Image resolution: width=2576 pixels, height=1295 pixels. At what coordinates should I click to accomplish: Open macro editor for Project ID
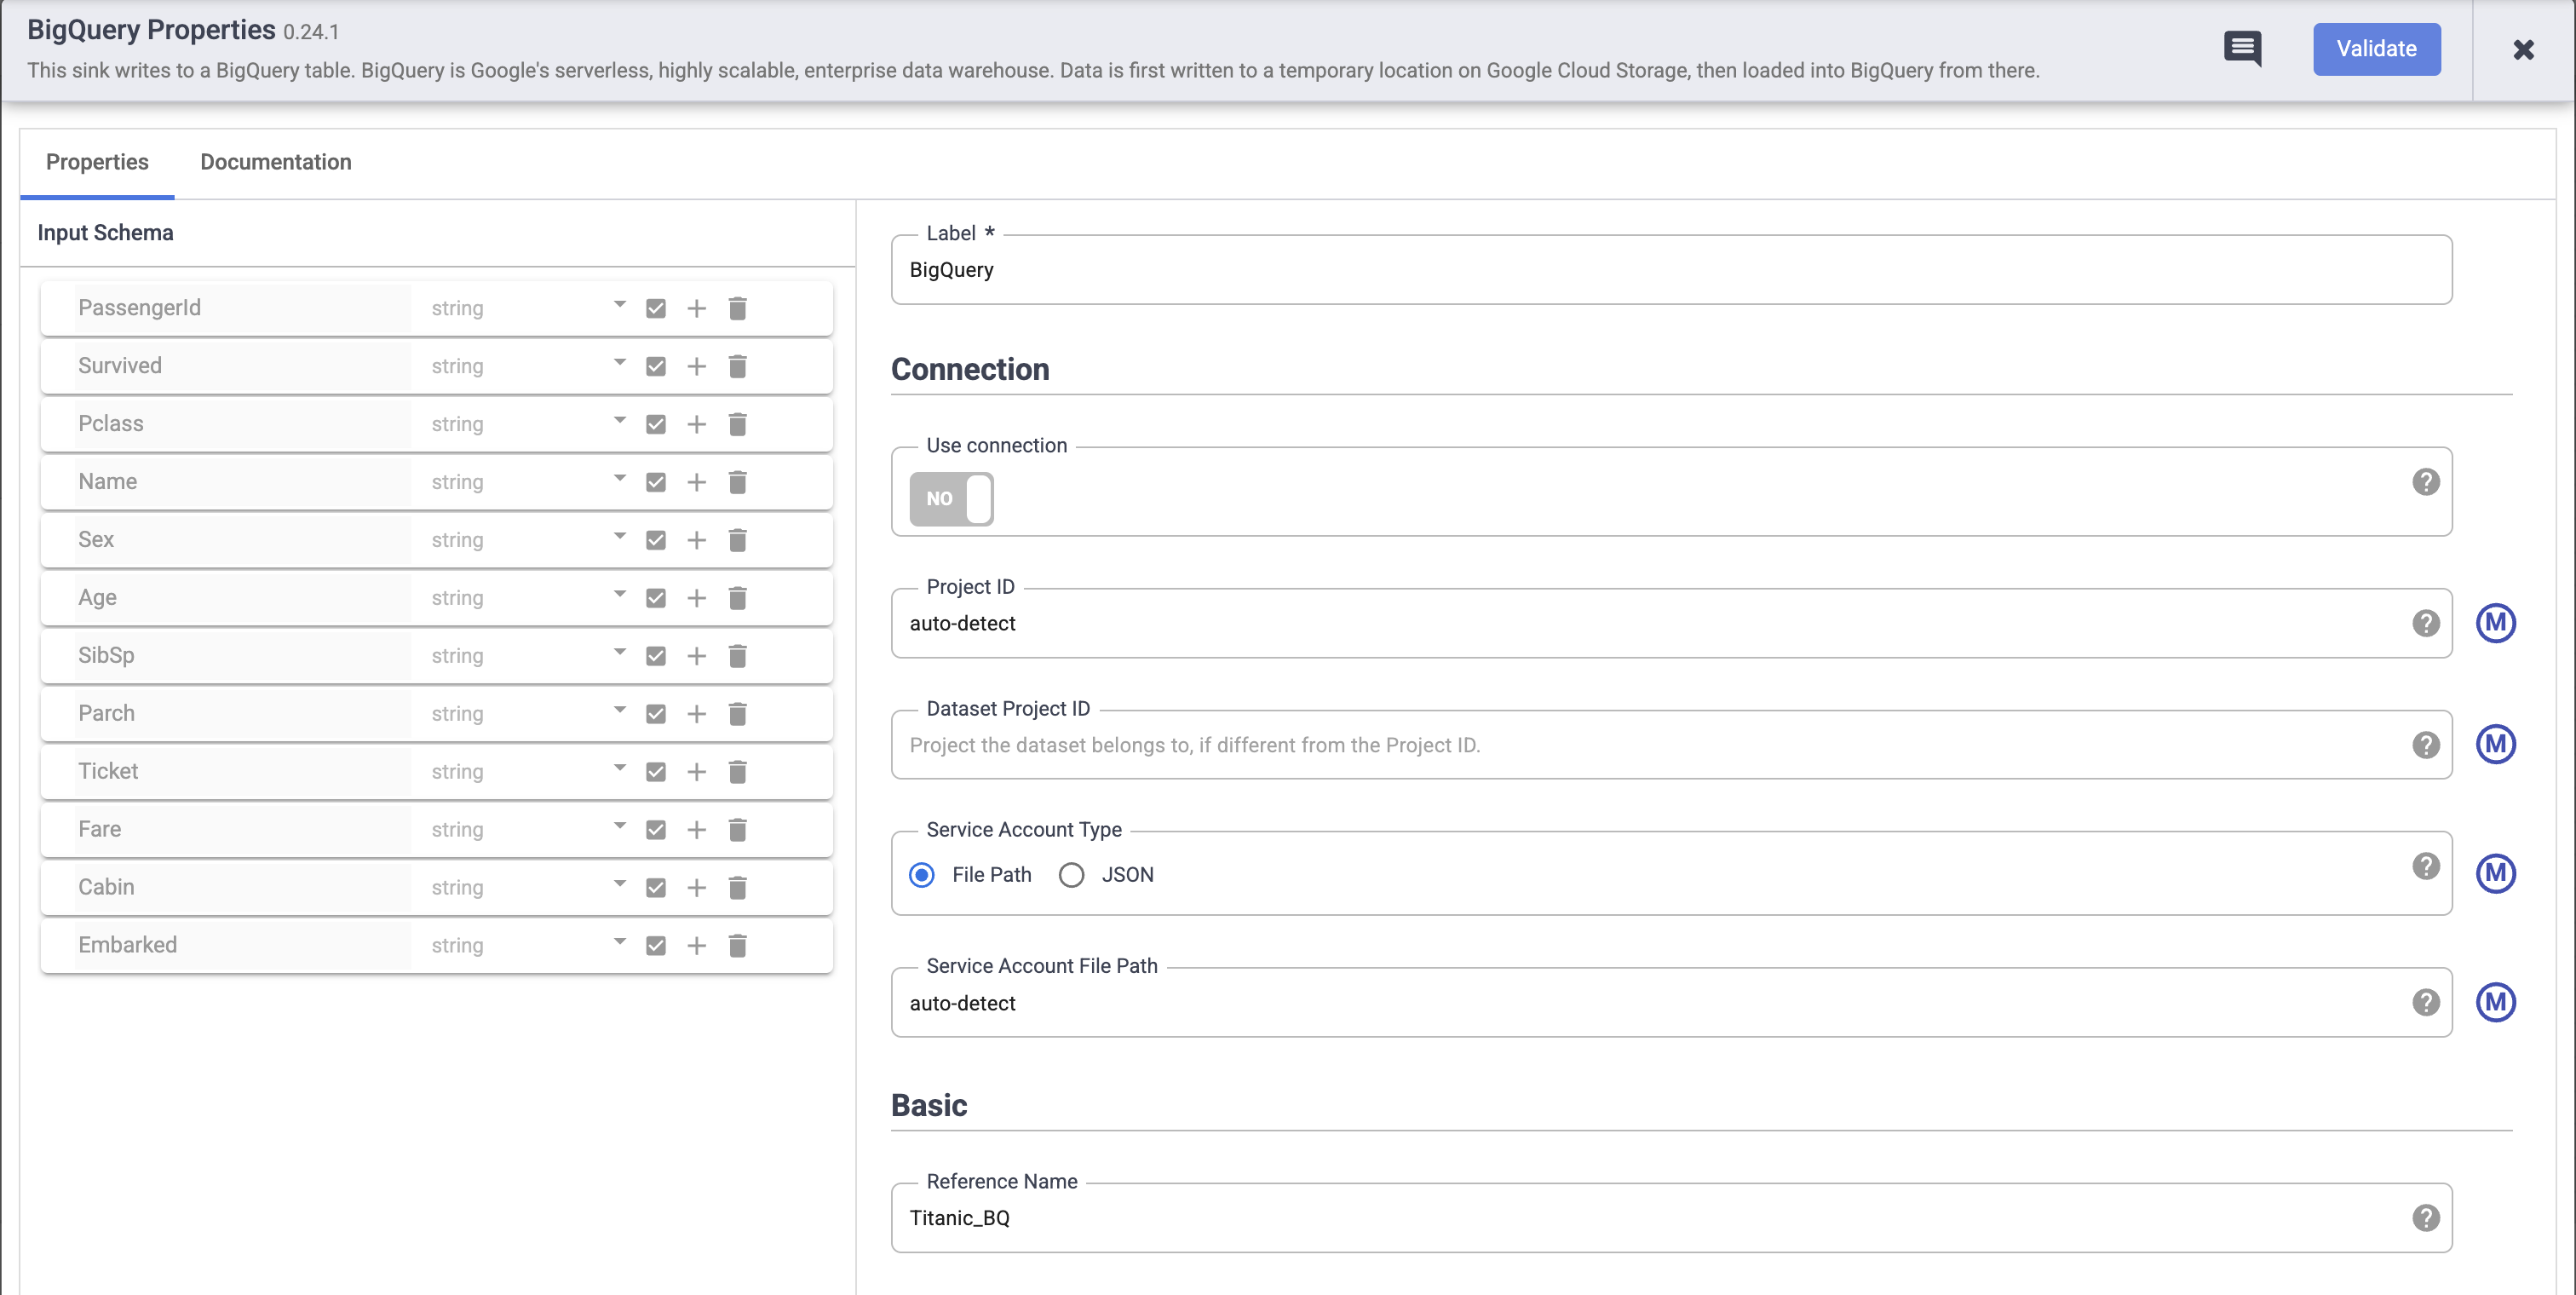point(2495,622)
